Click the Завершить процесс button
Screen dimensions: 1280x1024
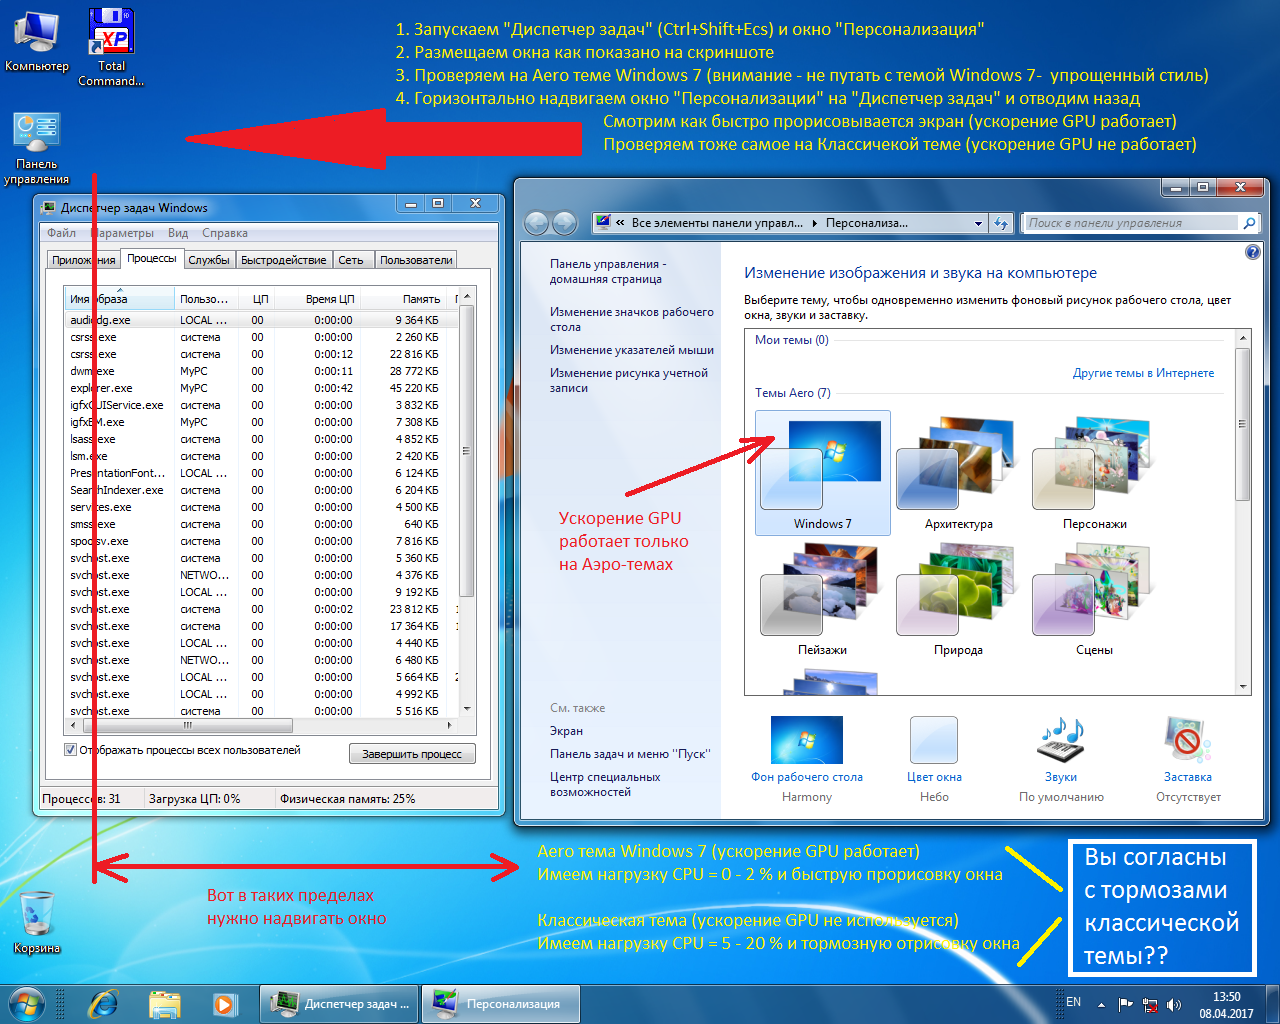tap(412, 754)
